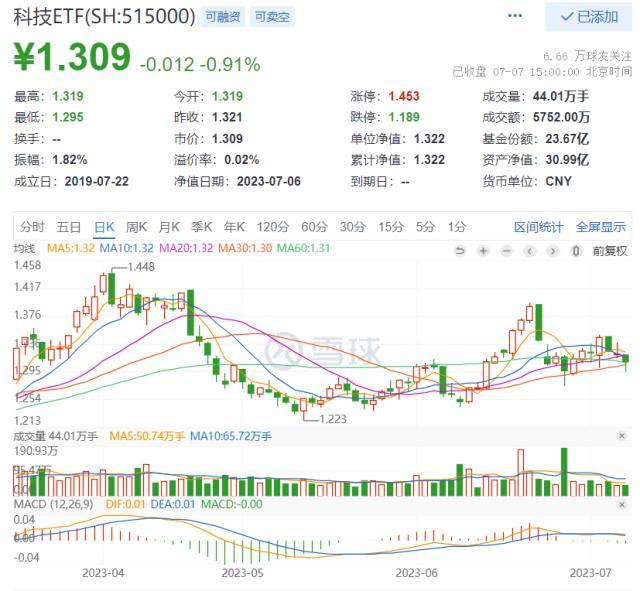Click the MA60:1.31 legend entry
The image size is (640, 591).
click(303, 248)
